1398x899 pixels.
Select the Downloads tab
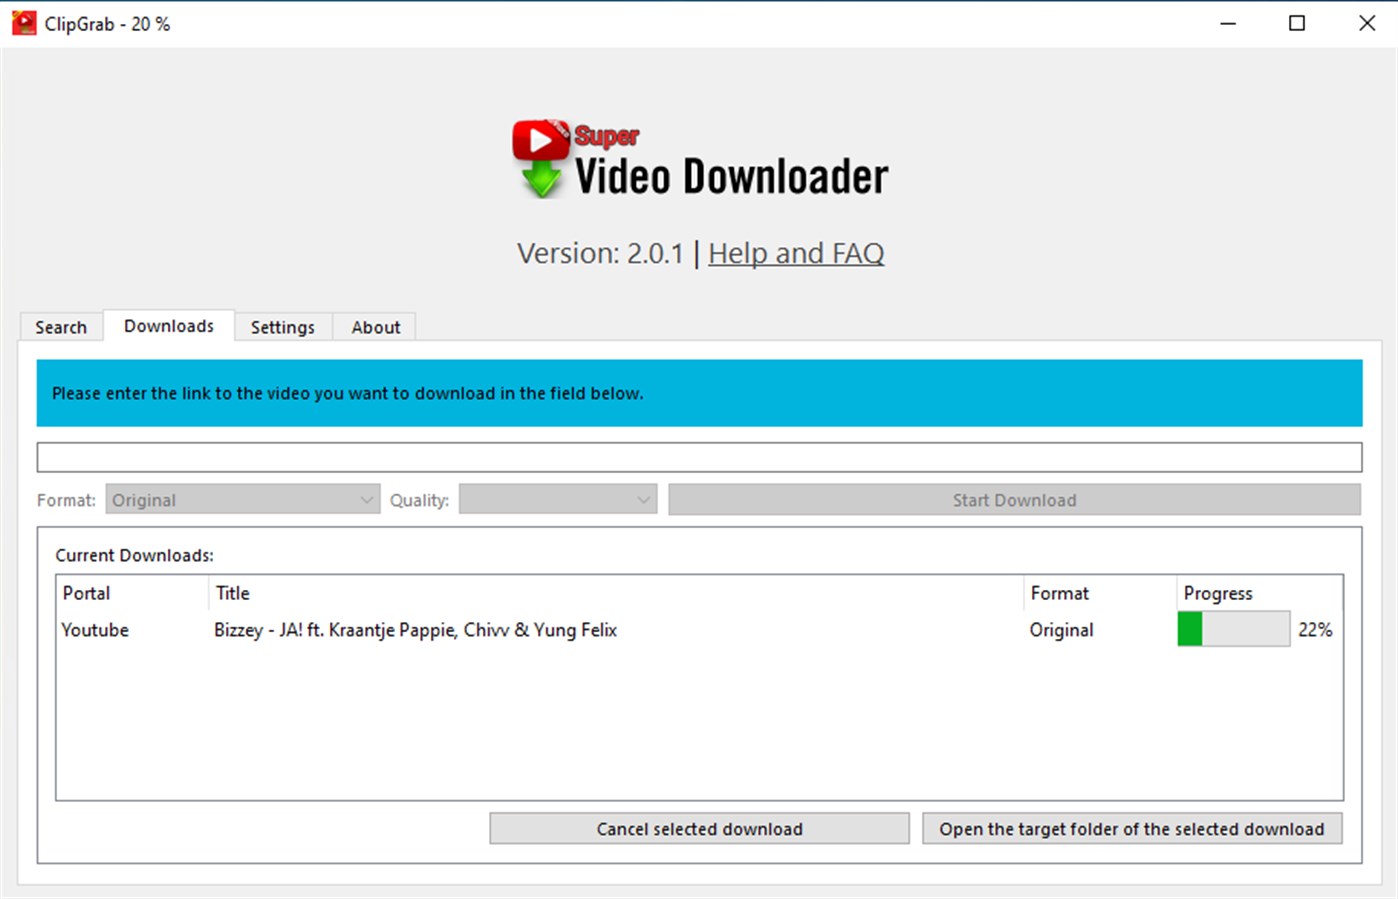[169, 326]
